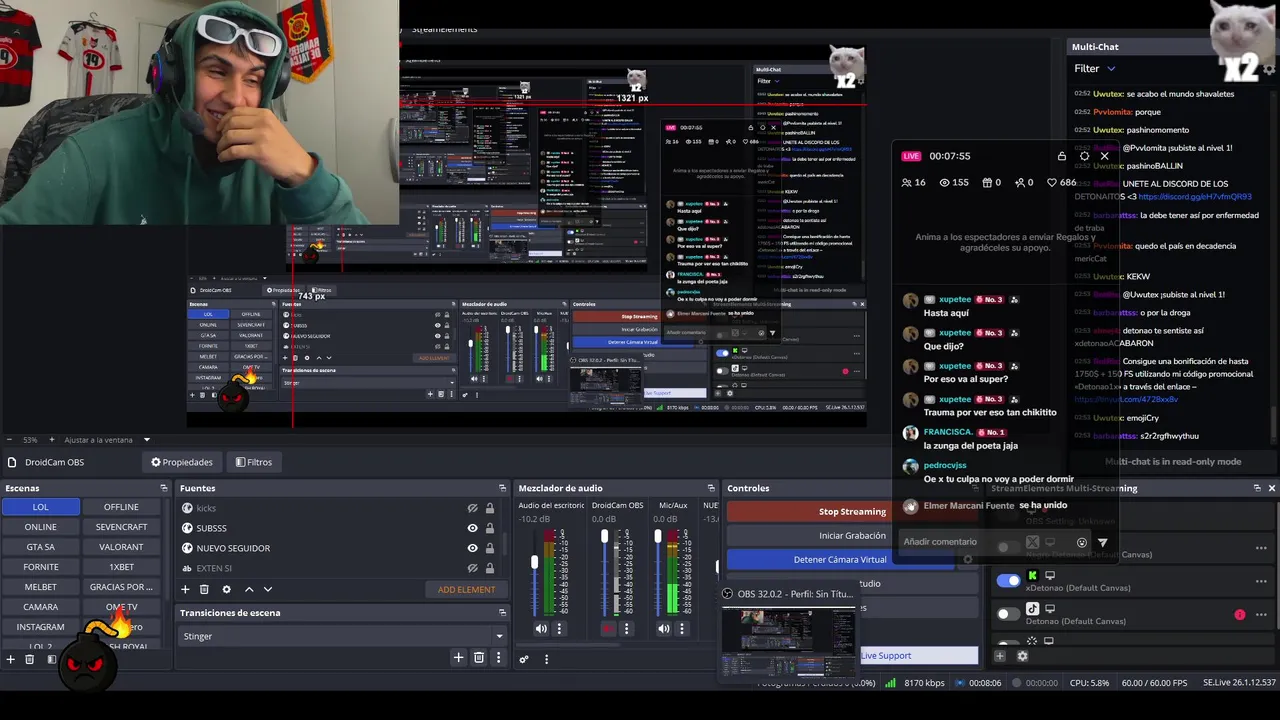Remove the current scene transition
This screenshot has height=720, width=1280.
pos(479,657)
